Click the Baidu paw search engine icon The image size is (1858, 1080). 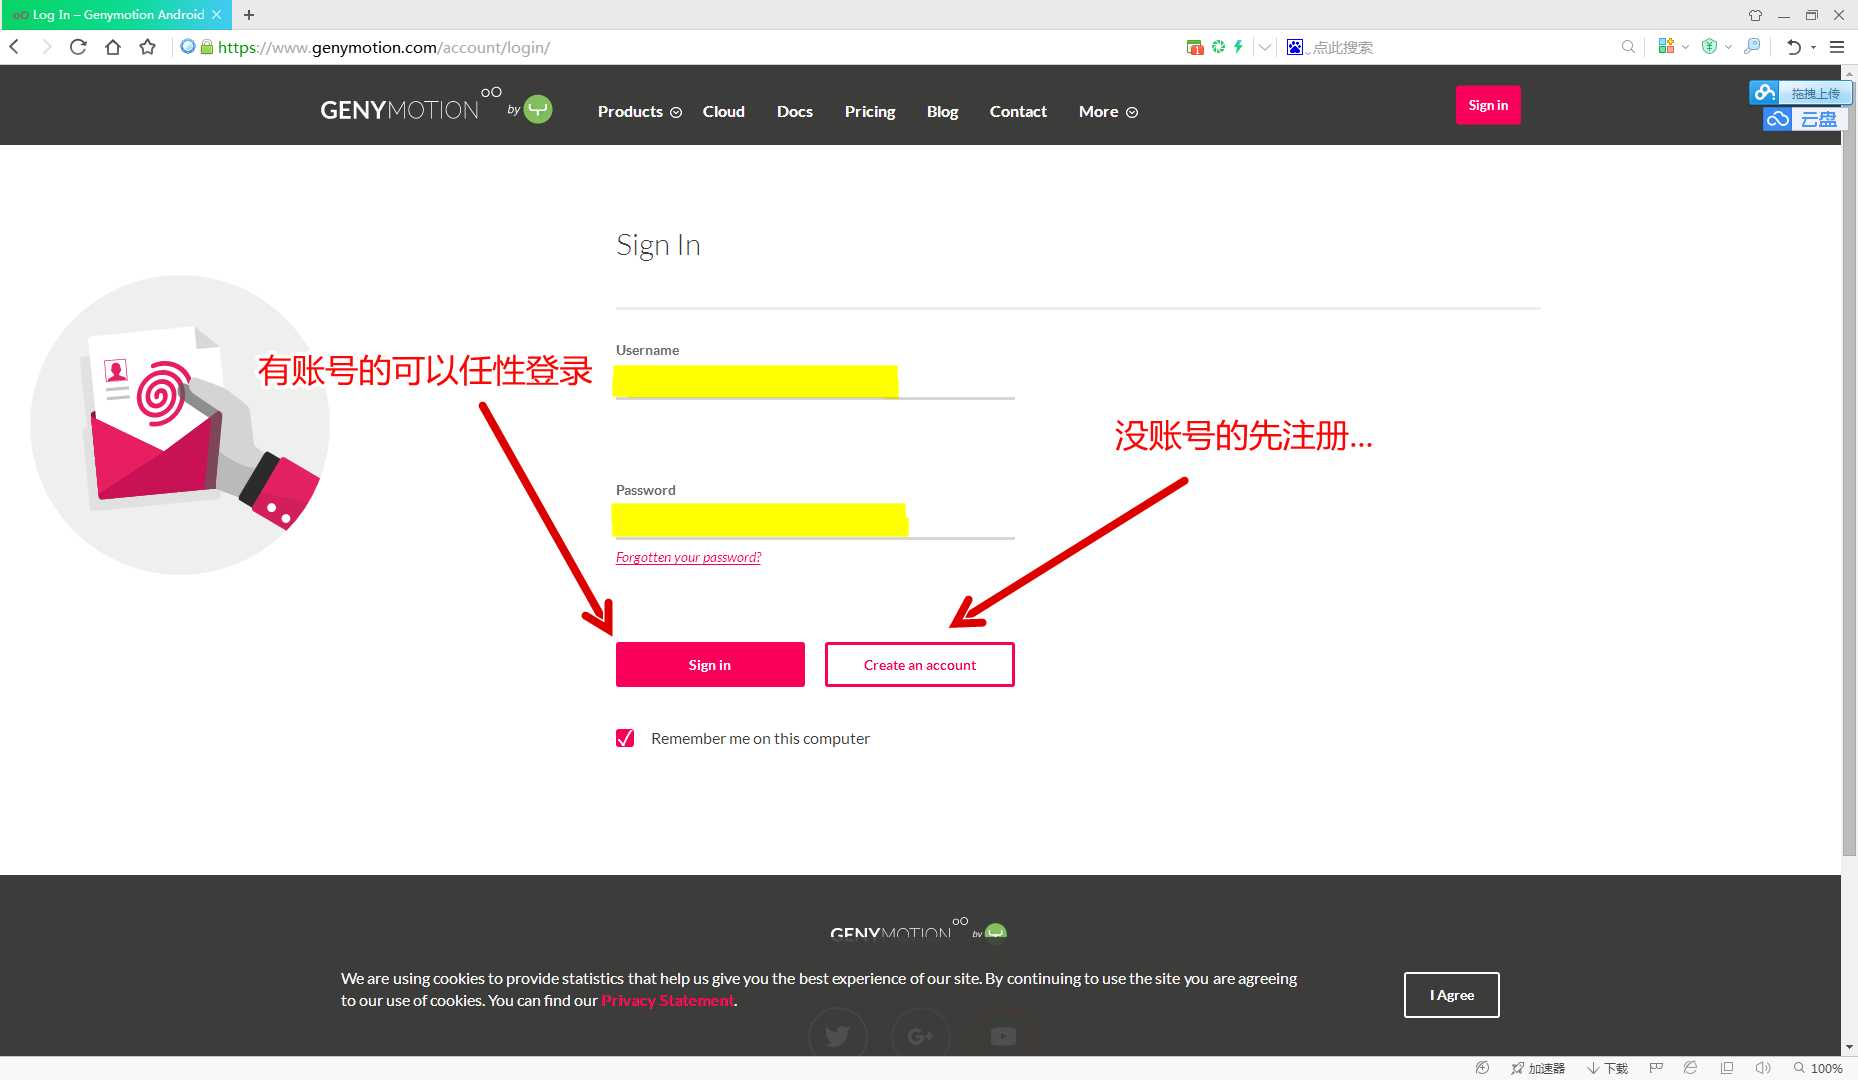coord(1295,47)
